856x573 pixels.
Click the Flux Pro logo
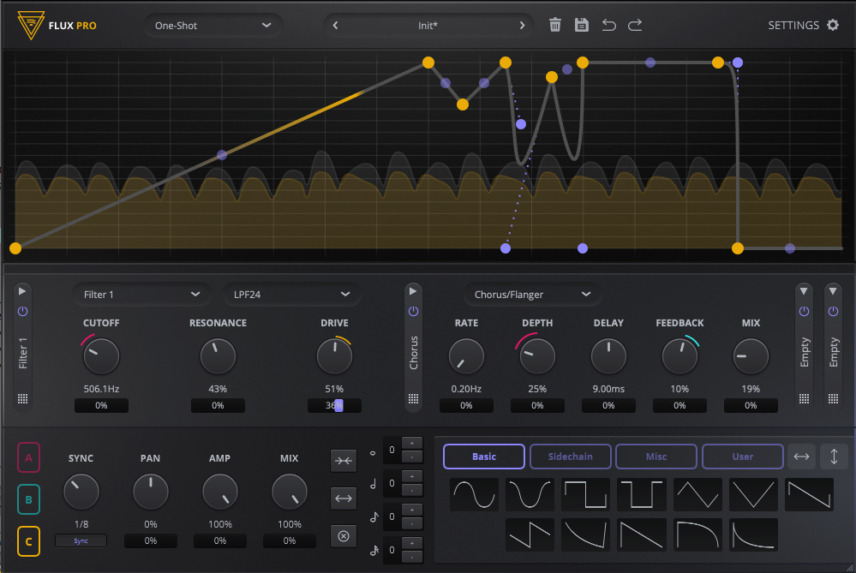31,25
